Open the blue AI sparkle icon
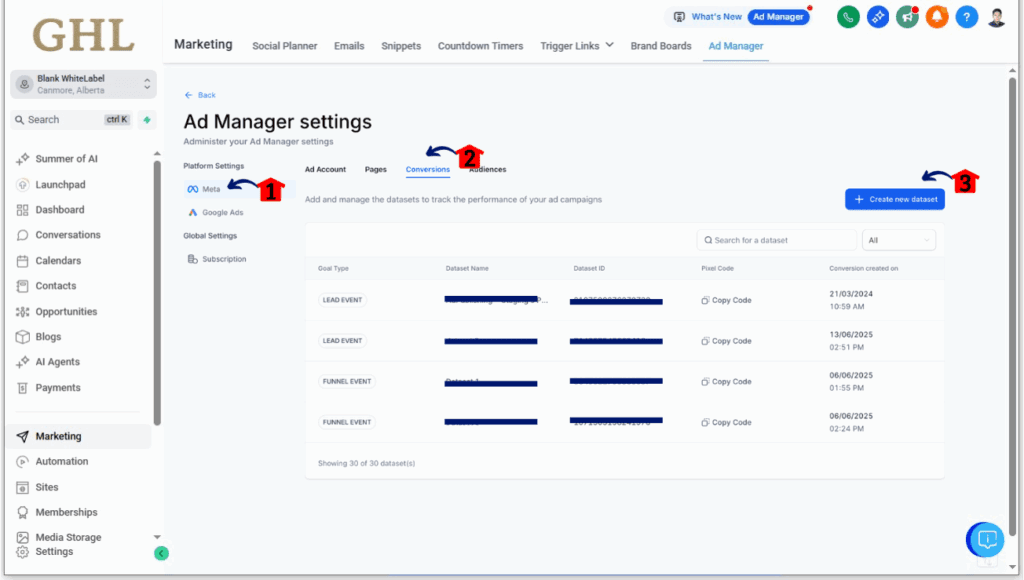 (x=878, y=17)
